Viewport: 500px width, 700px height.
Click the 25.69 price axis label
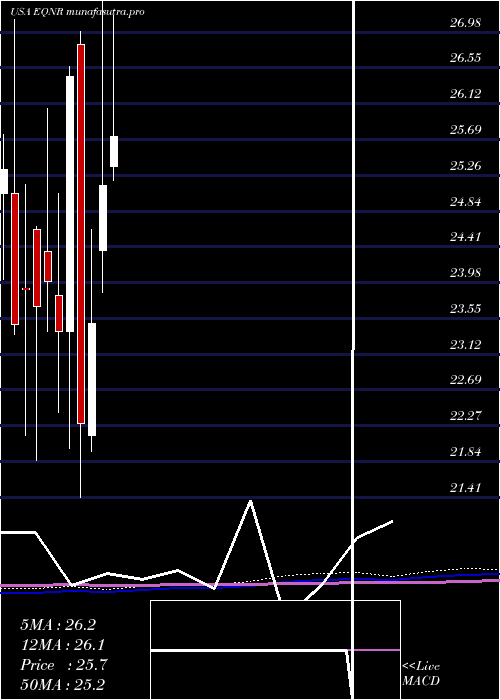tap(465, 130)
